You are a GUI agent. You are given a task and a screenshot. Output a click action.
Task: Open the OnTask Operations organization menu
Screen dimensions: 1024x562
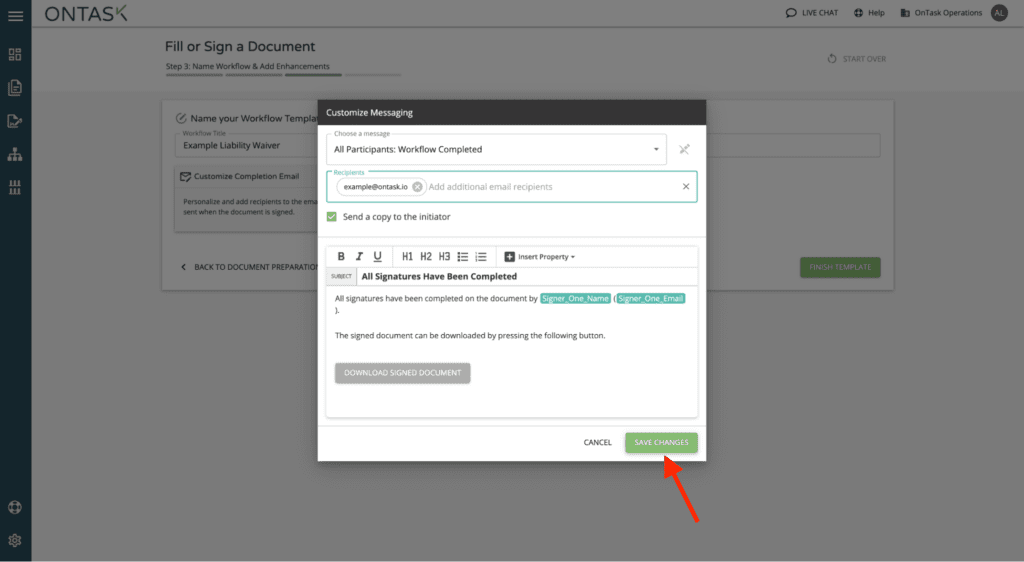[x=941, y=13]
